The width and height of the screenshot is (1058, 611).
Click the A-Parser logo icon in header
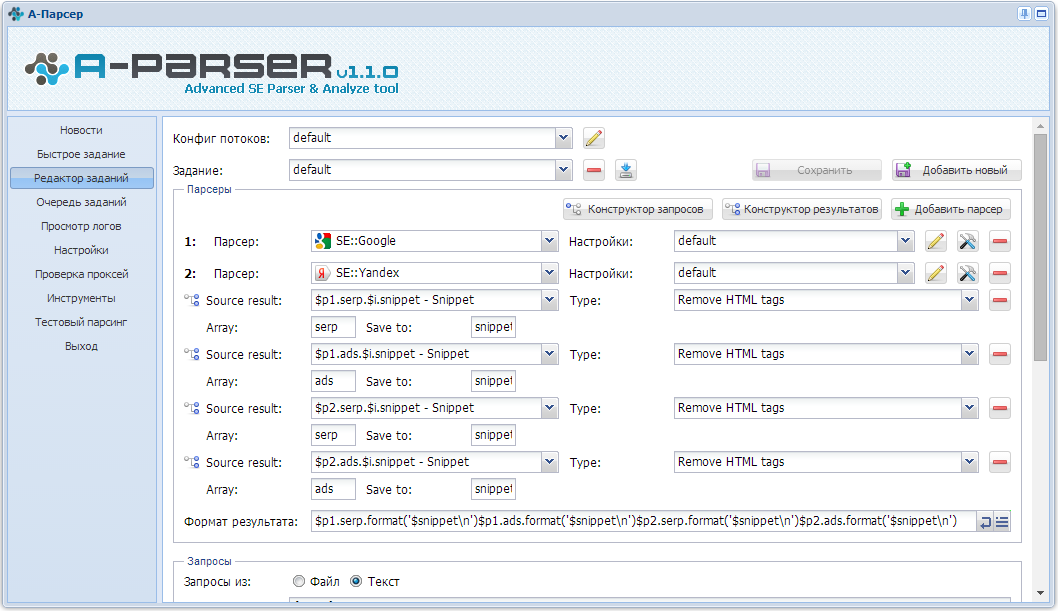point(47,69)
